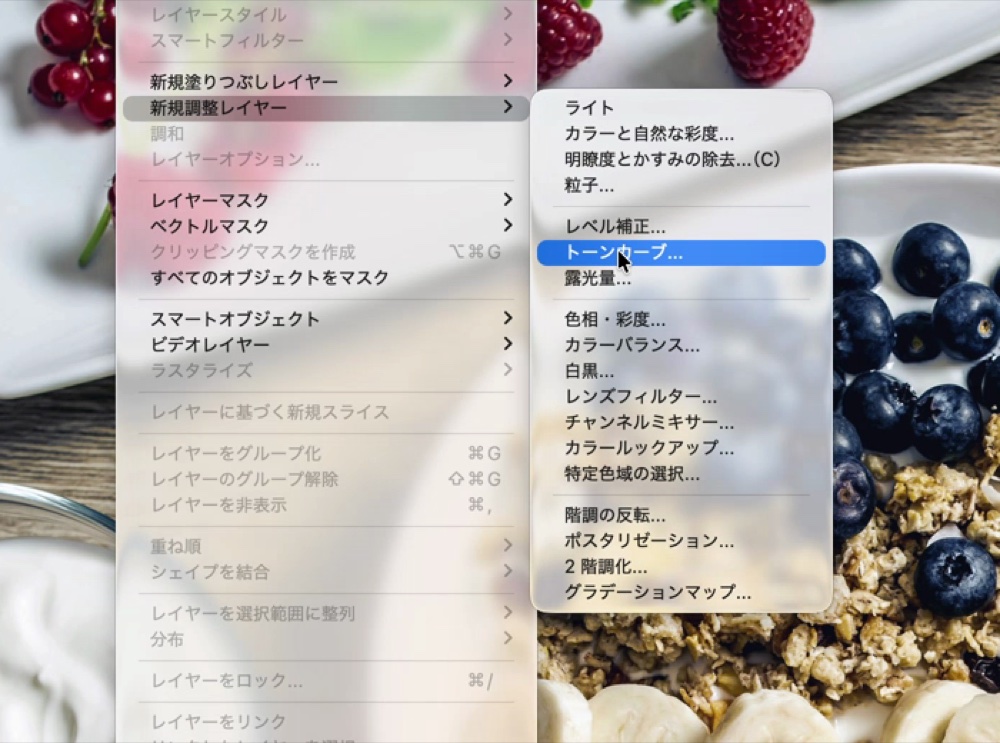
Task: Create a レベル補正... adjustment layer
Action: pos(681,226)
